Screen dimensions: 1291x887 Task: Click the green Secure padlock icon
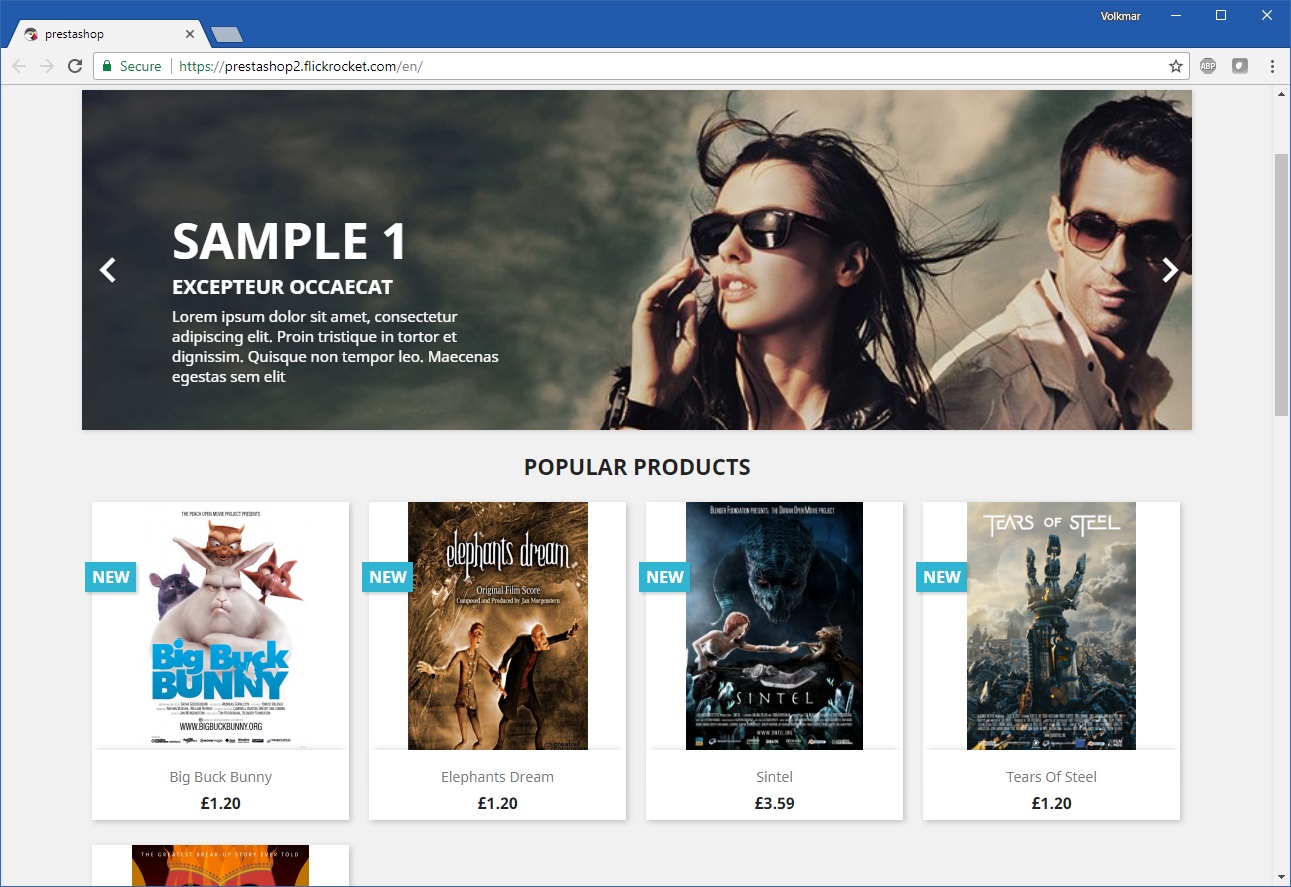point(106,66)
